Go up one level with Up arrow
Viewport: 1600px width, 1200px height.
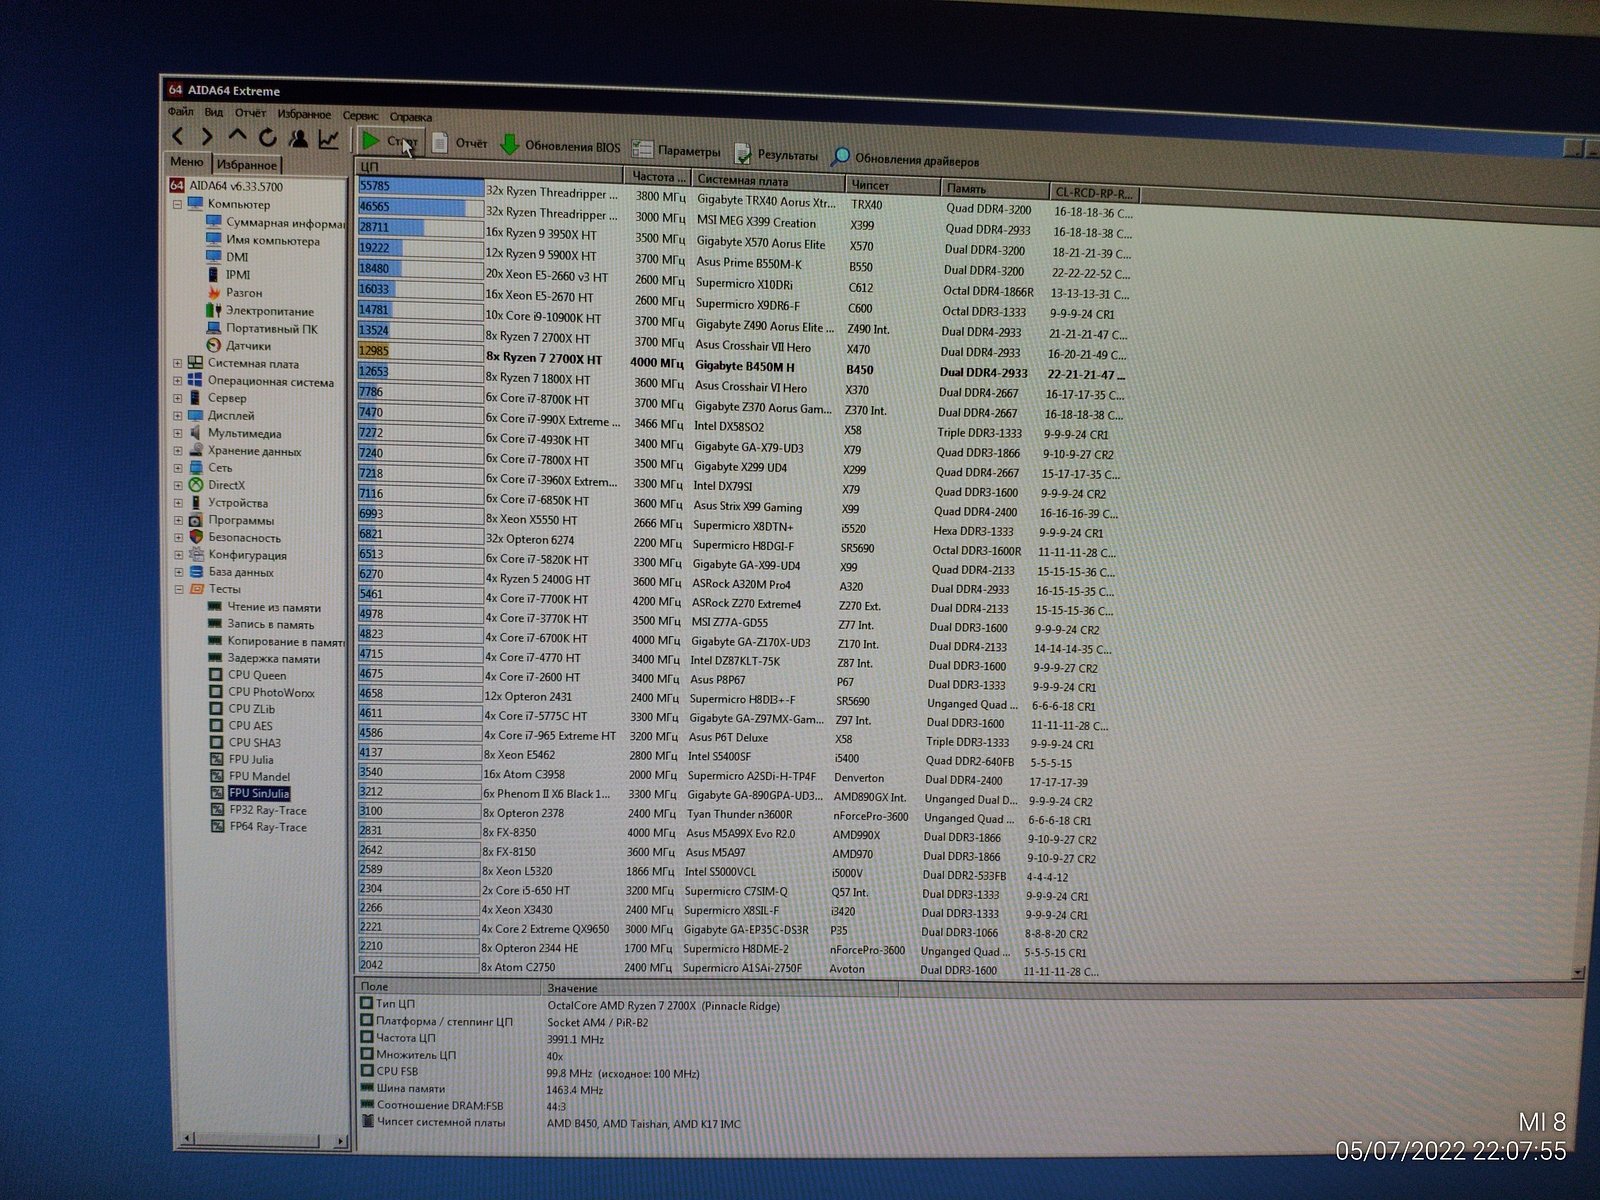[237, 137]
